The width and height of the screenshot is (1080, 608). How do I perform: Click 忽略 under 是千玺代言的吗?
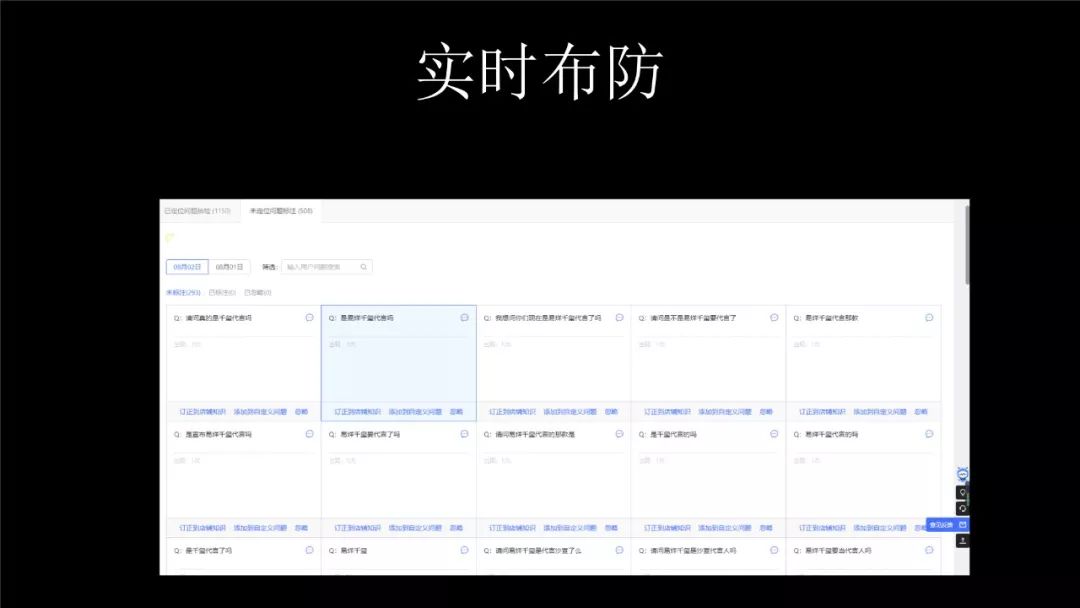(767, 528)
